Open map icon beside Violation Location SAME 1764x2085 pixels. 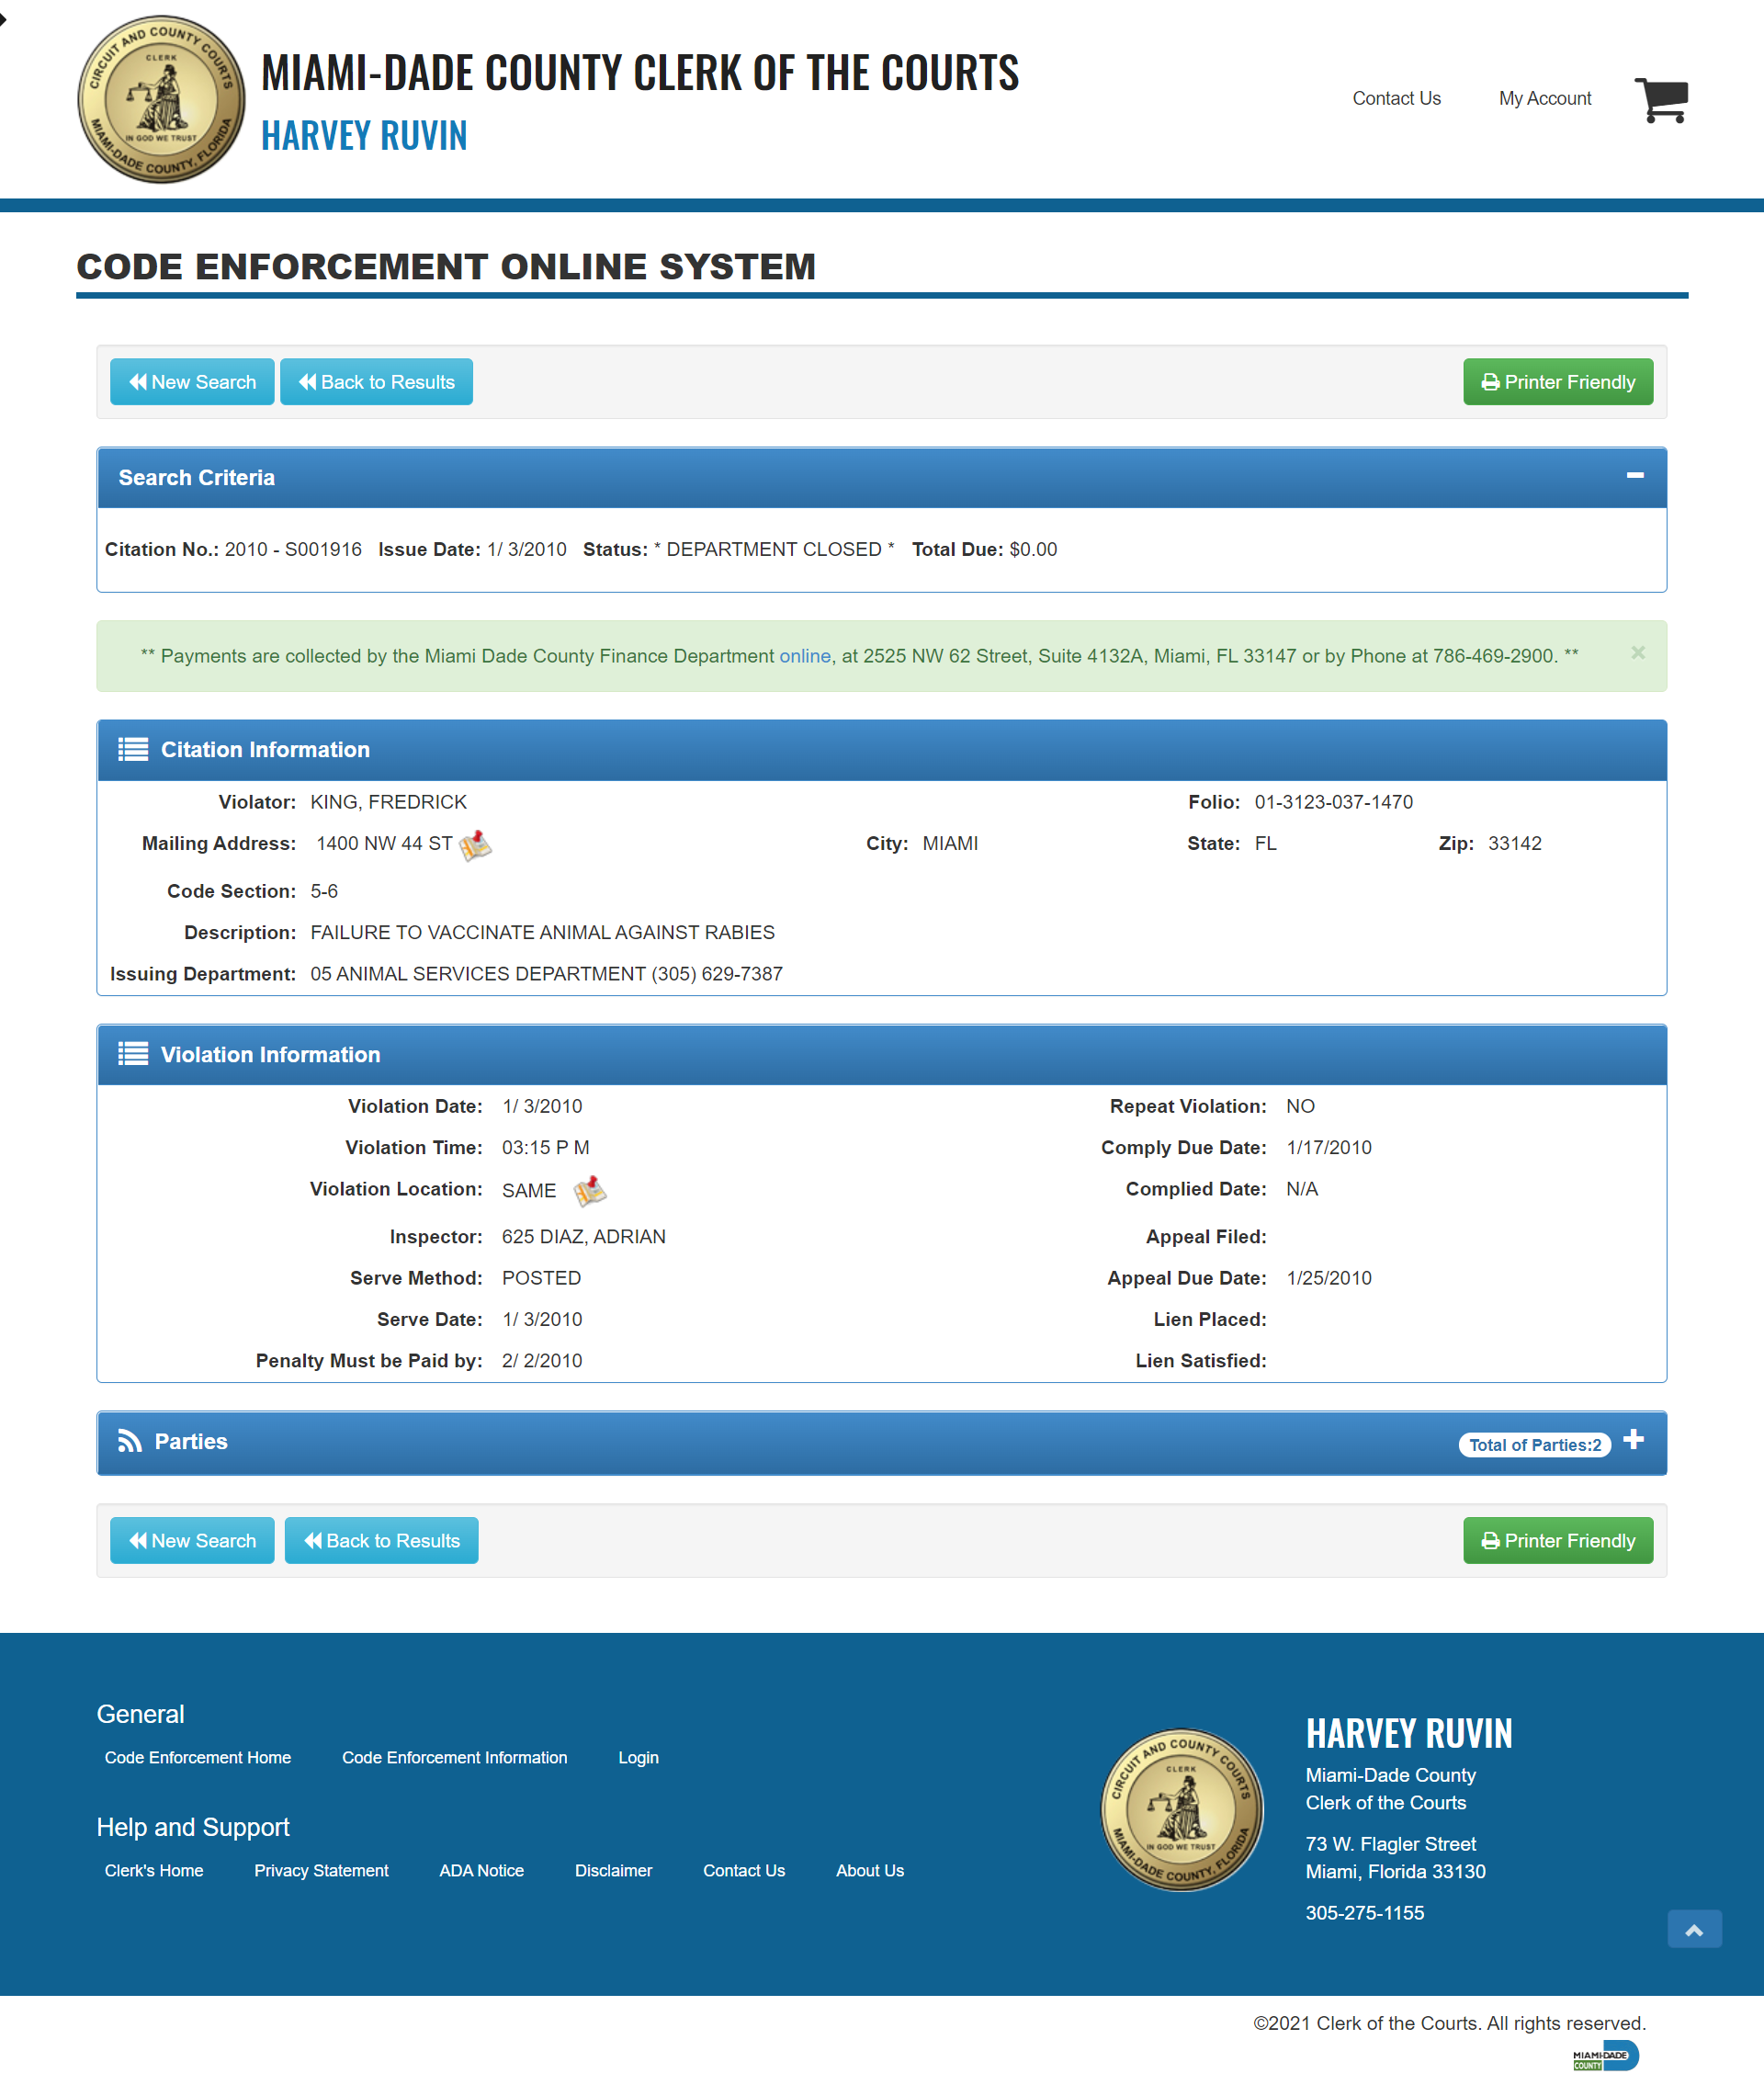click(x=590, y=1191)
